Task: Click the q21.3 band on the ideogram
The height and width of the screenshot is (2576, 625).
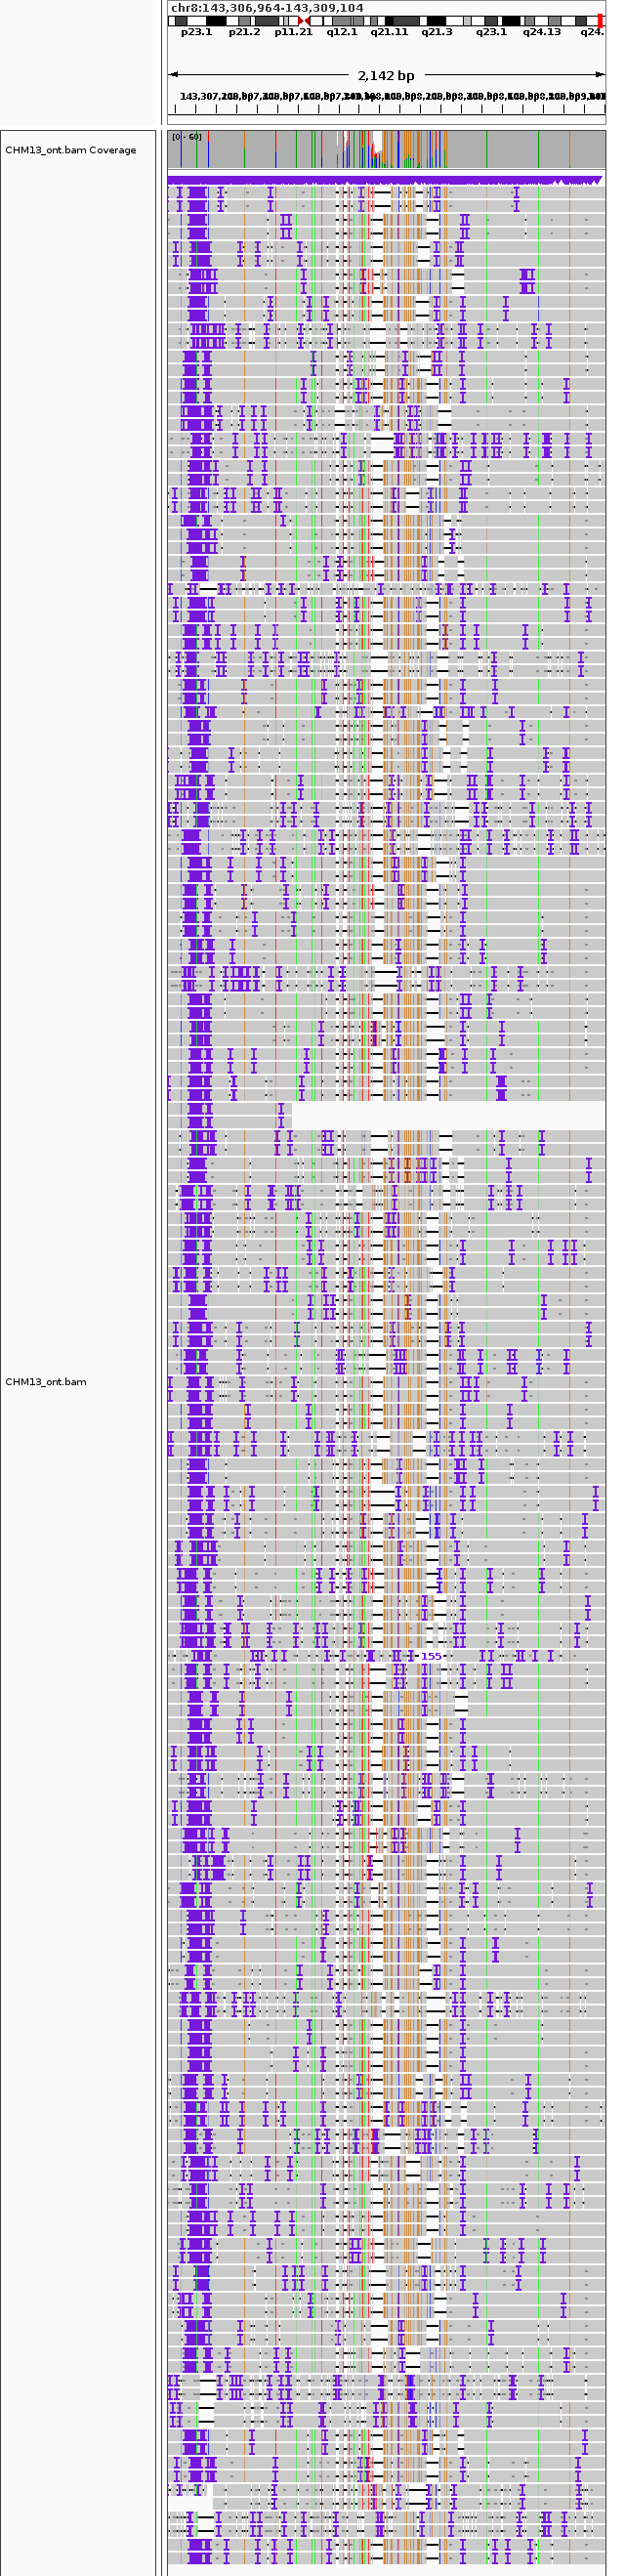Action: [x=436, y=21]
